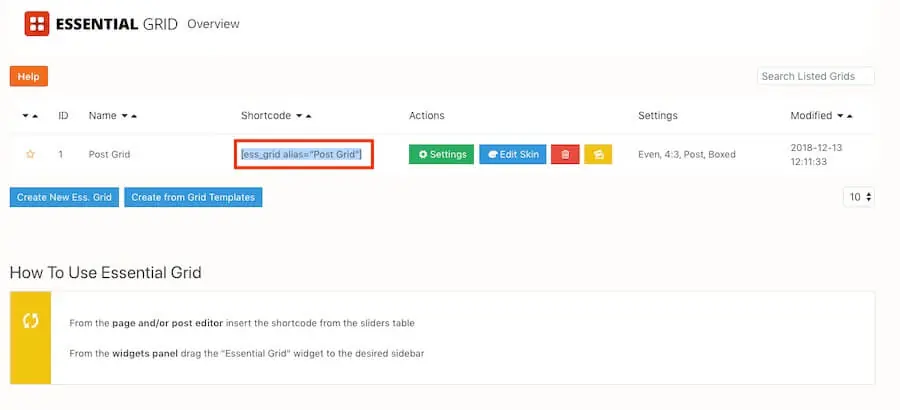Click the Actions column header
Screen dimensions: 900x410
point(426,115)
